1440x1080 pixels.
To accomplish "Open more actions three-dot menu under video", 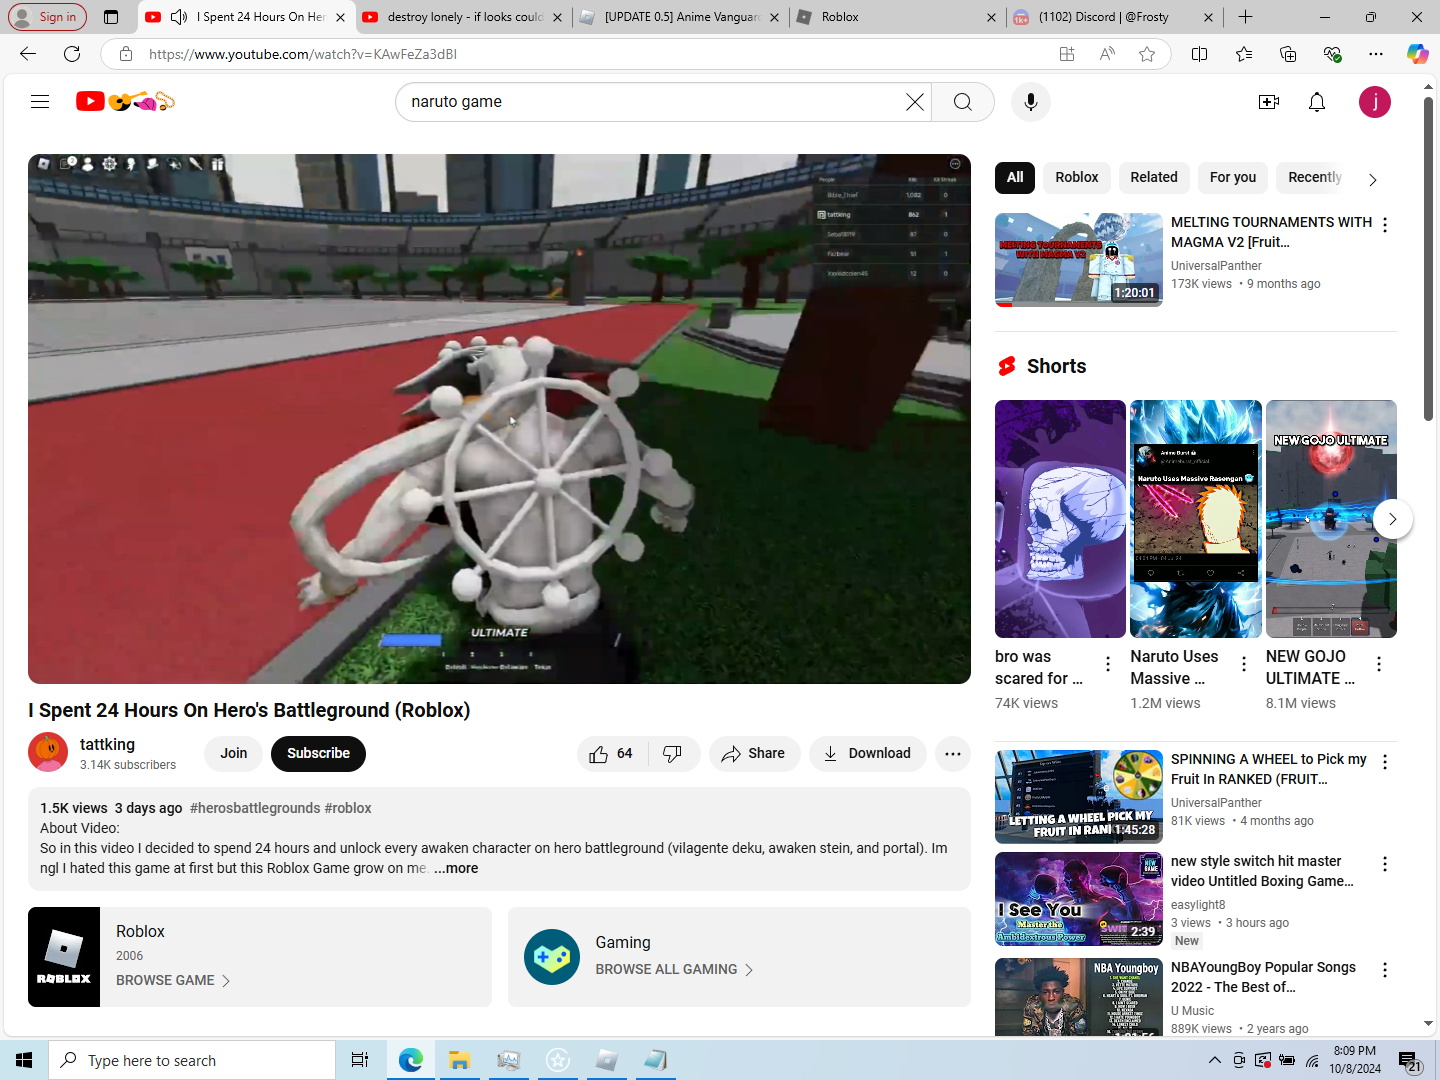I will pyautogui.click(x=953, y=754).
